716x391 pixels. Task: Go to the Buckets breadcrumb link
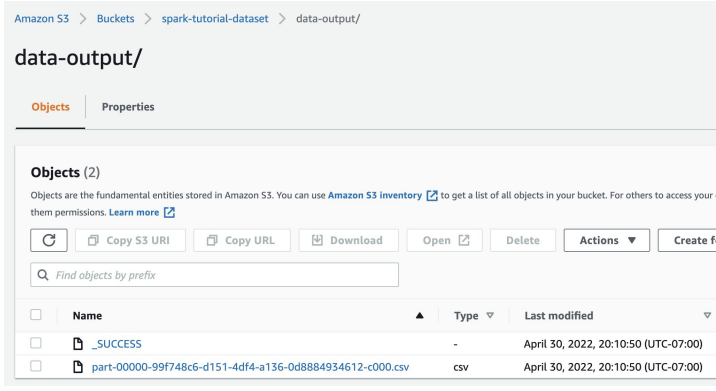(116, 19)
